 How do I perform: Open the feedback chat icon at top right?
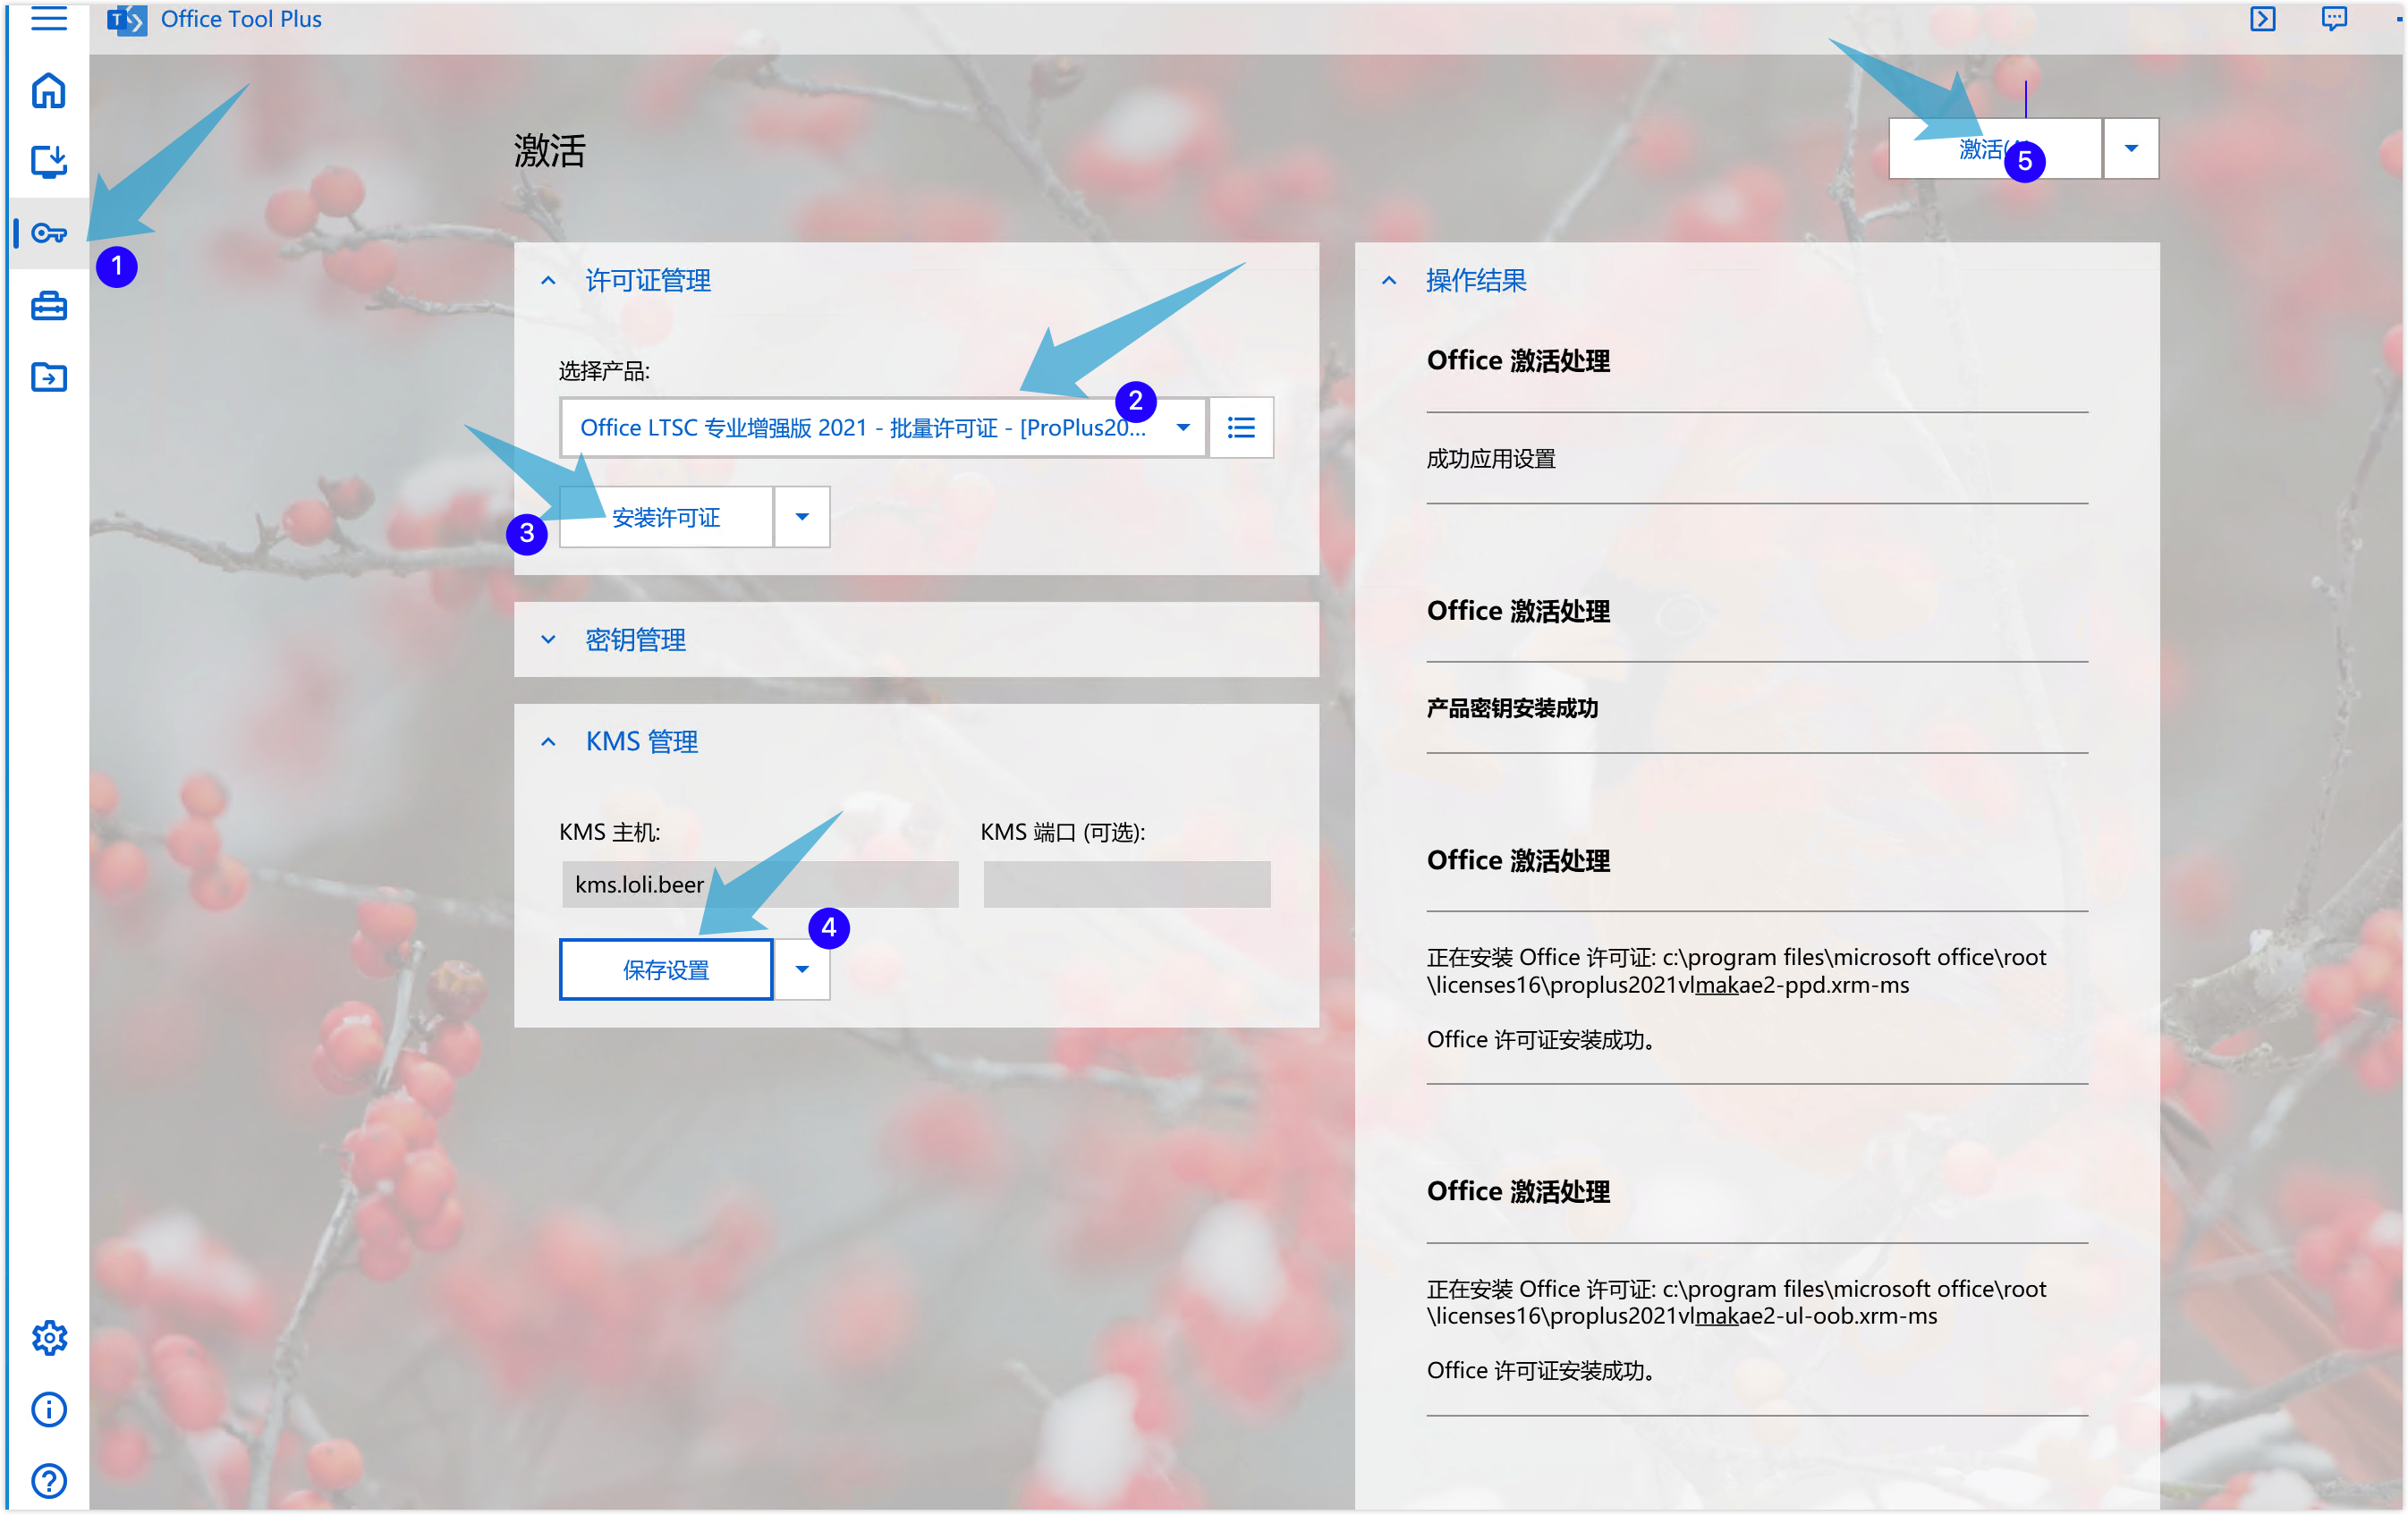2334,18
